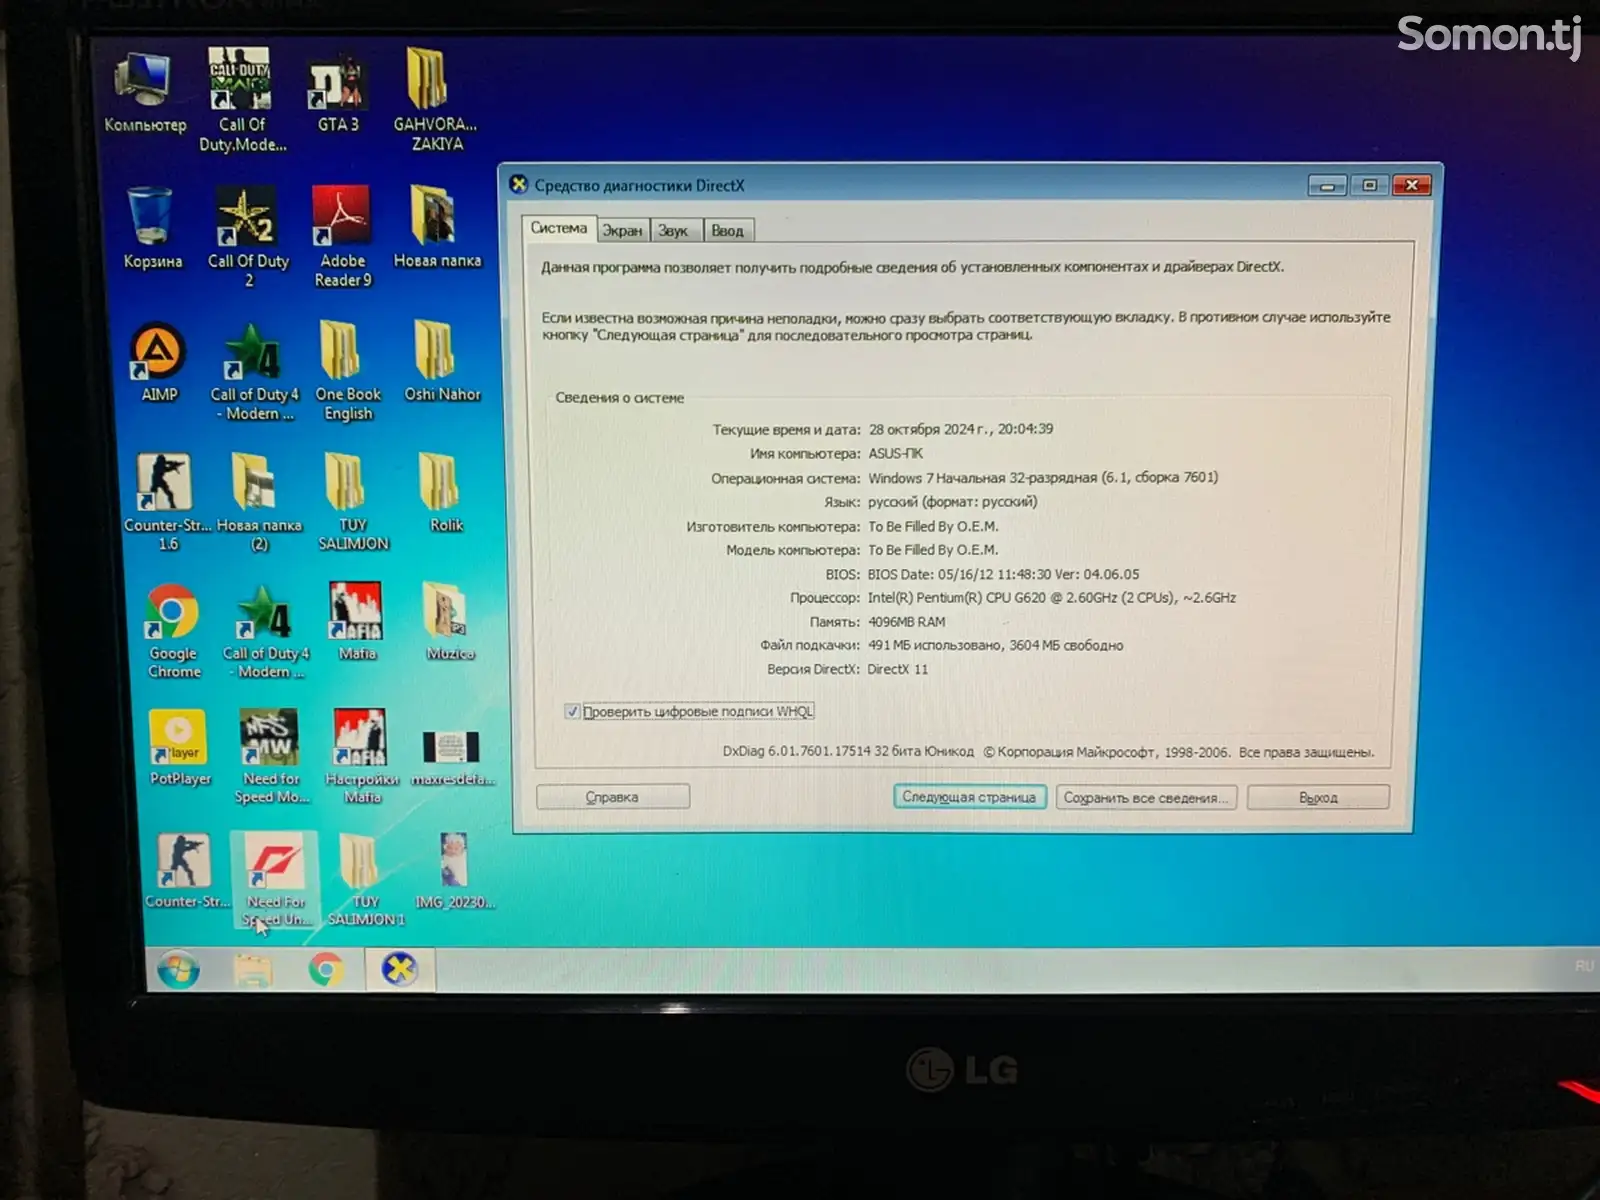
Task: Launch the PotPlayer shortcut
Action: click(179, 748)
